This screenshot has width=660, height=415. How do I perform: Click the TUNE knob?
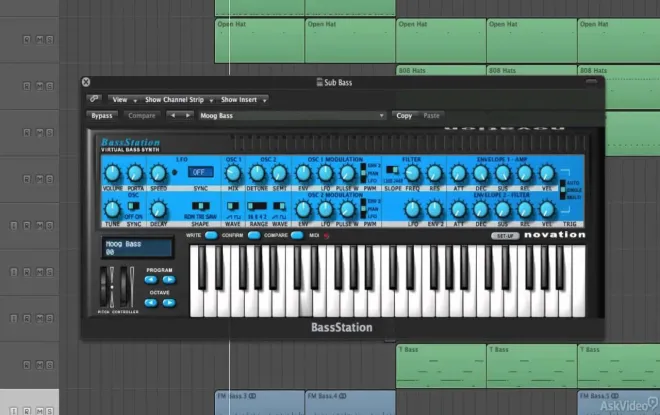112,209
